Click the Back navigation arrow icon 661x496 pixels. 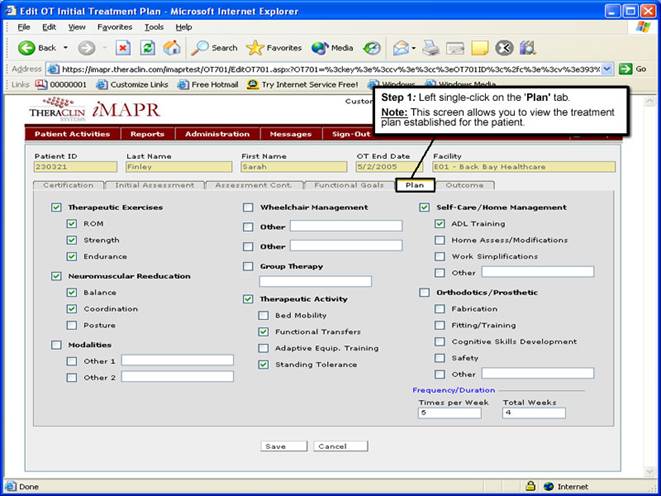26,47
